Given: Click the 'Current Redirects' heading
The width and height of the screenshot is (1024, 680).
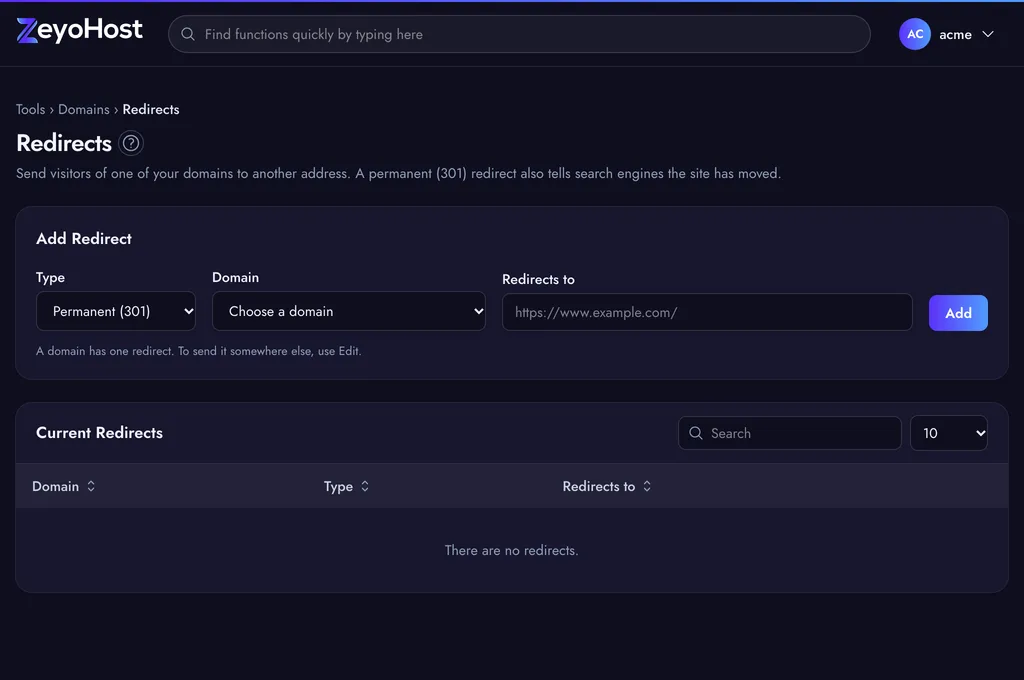Looking at the screenshot, I should pos(99,432).
